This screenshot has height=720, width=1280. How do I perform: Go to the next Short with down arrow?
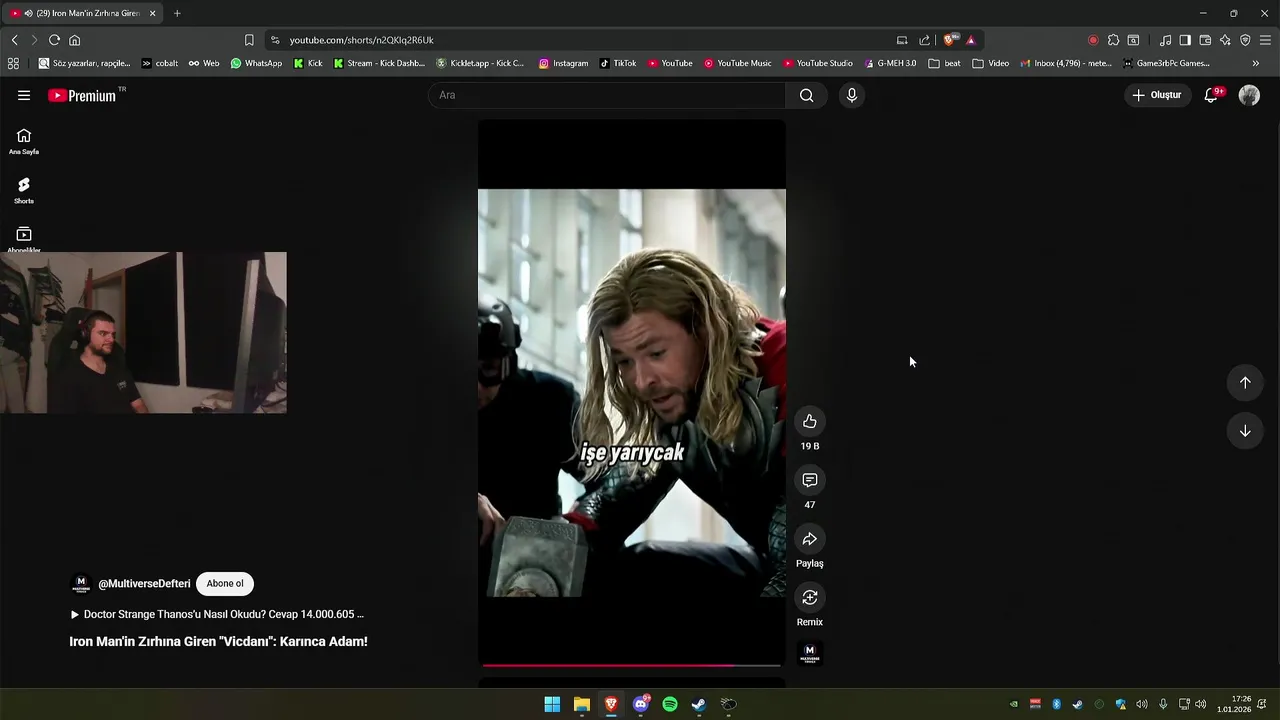click(1245, 431)
